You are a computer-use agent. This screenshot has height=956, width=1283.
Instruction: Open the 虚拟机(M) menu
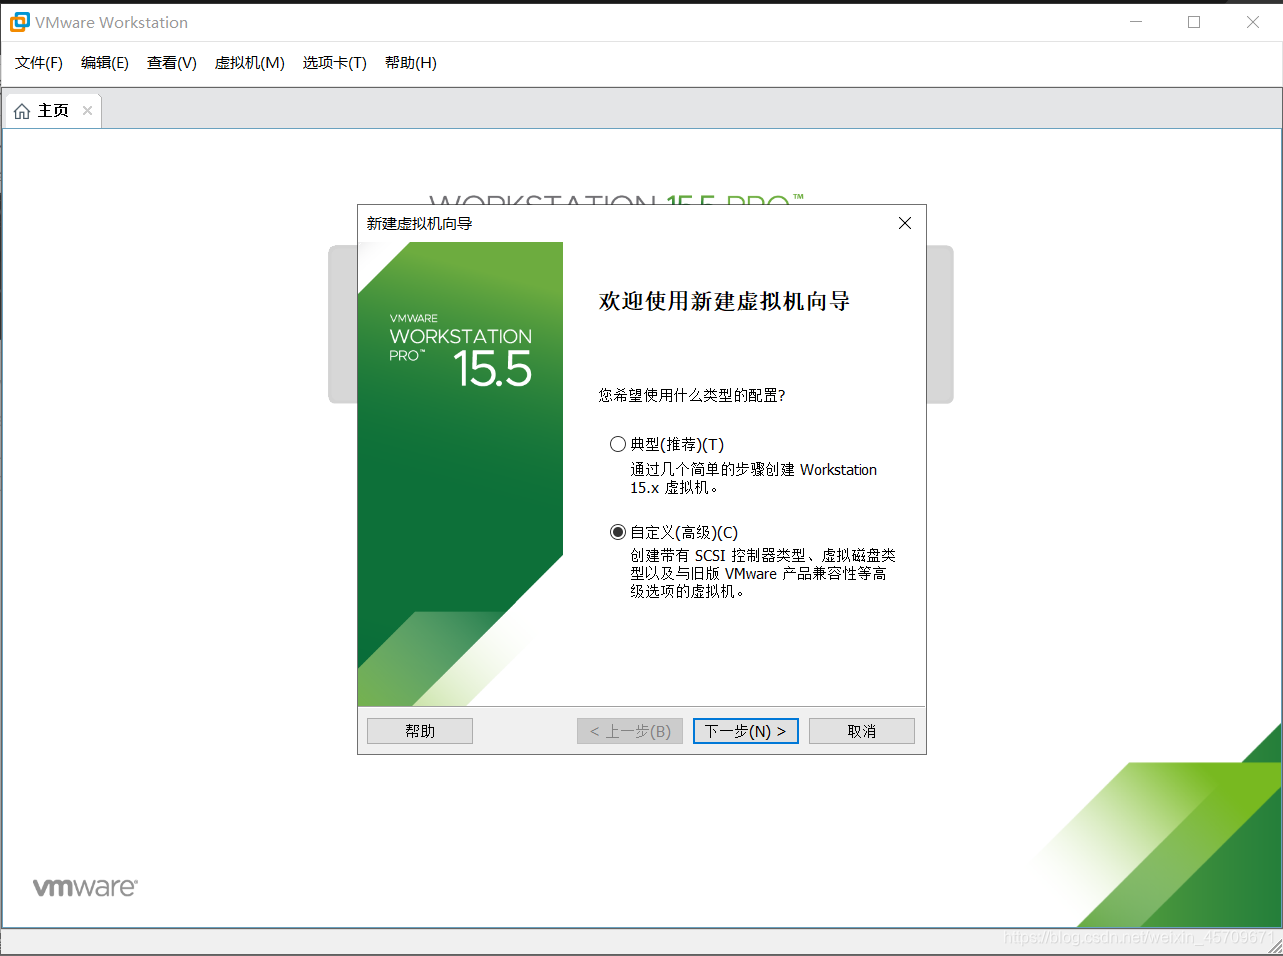tap(248, 62)
